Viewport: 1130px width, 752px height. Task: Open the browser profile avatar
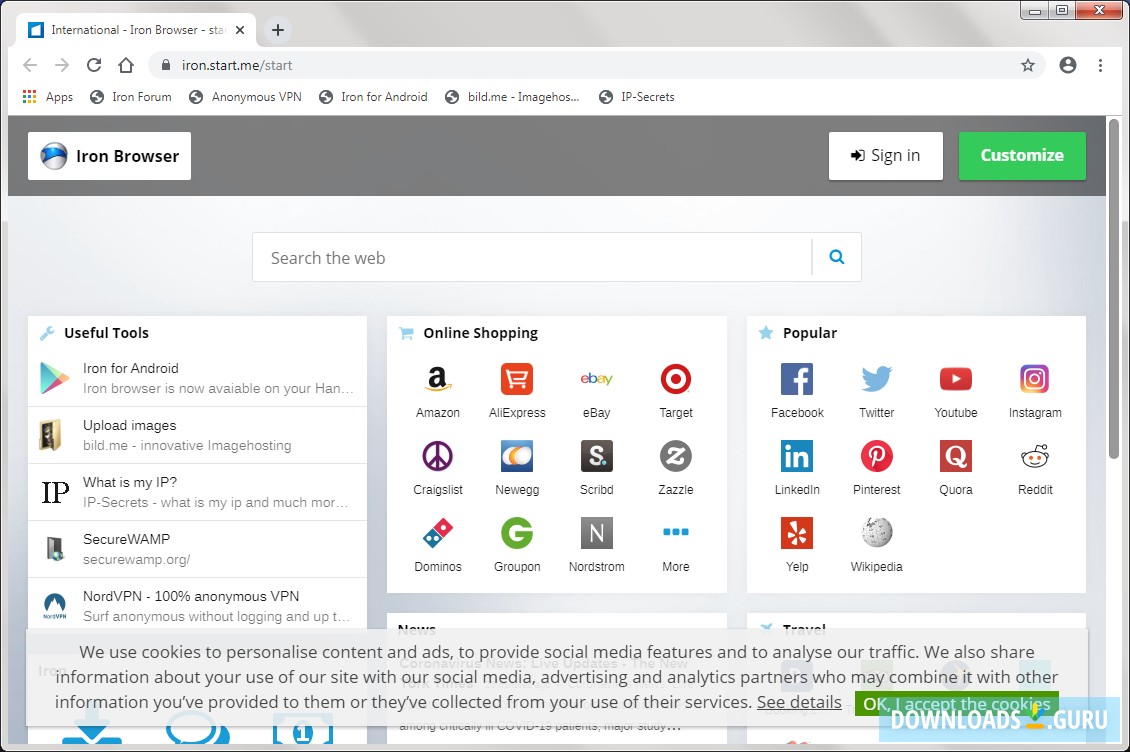(1067, 66)
